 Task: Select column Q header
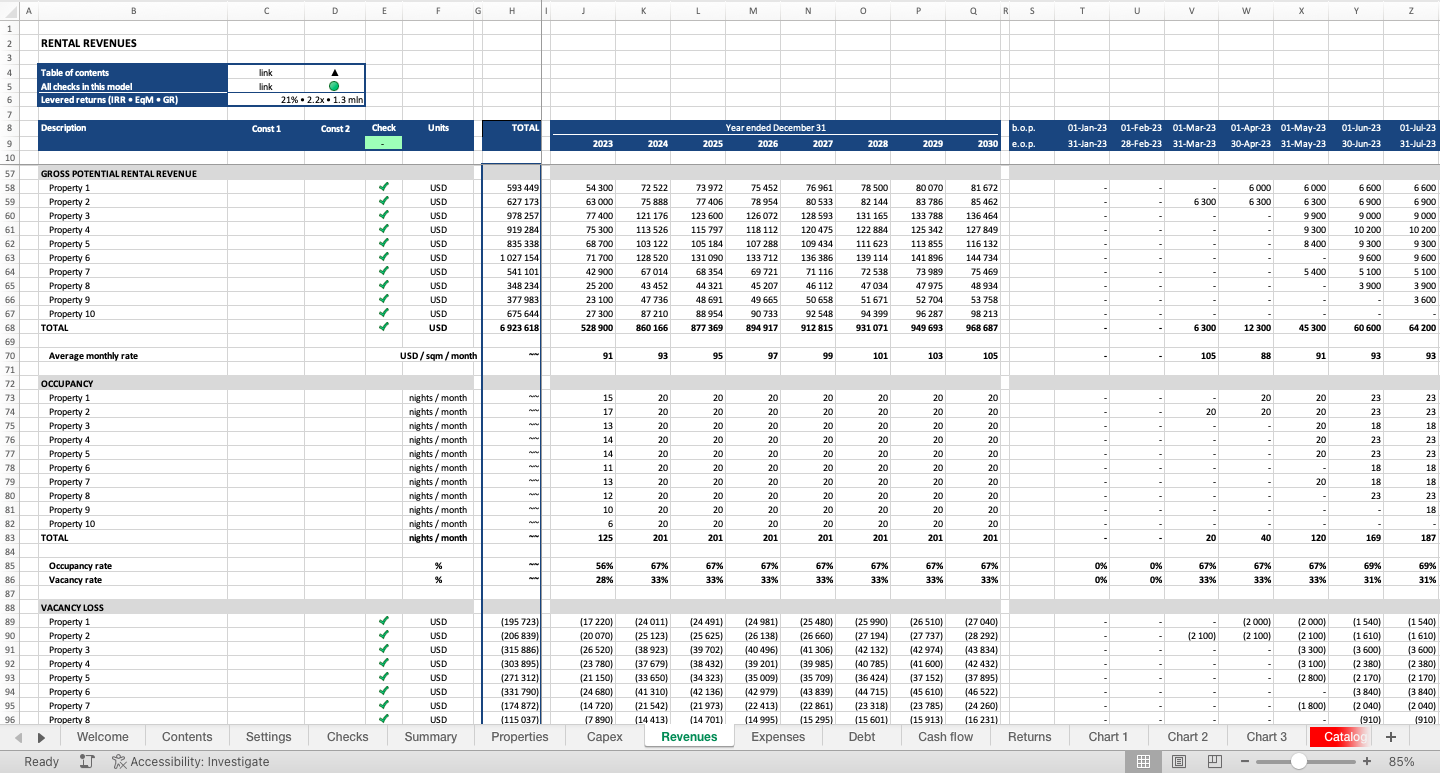973,11
